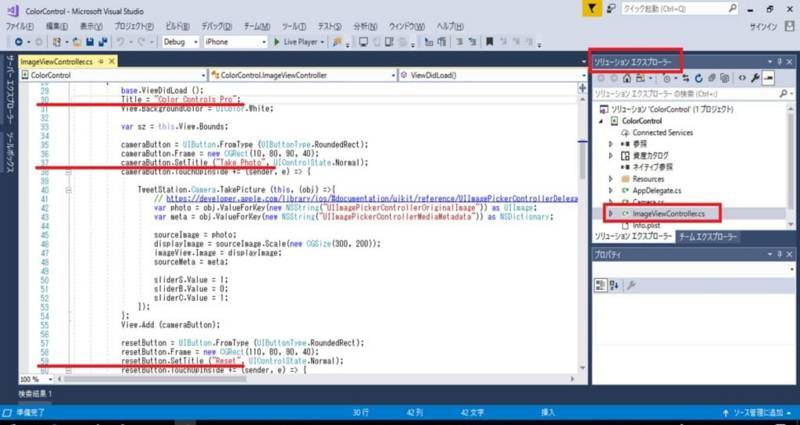Image resolution: width=800 pixels, height=425 pixels.
Task: Toggle the pending changes filter clock icon
Action: (667, 78)
